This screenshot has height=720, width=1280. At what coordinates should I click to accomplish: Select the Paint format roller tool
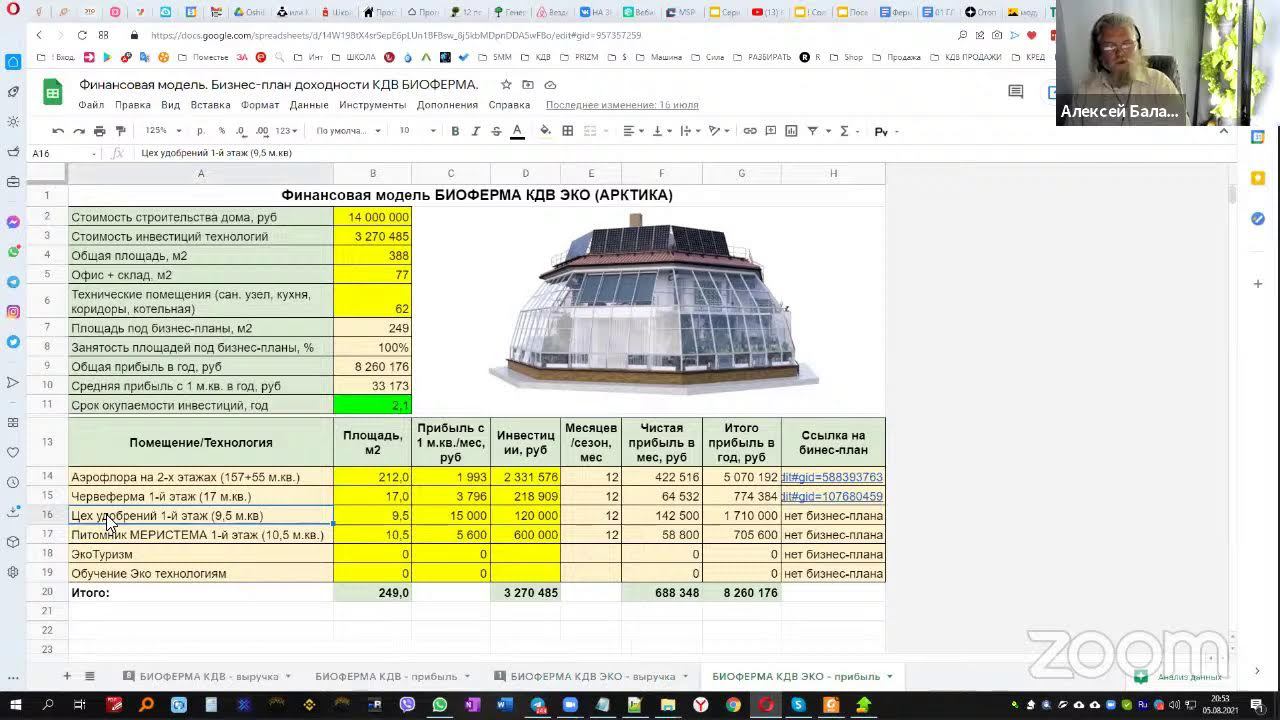click(x=121, y=131)
